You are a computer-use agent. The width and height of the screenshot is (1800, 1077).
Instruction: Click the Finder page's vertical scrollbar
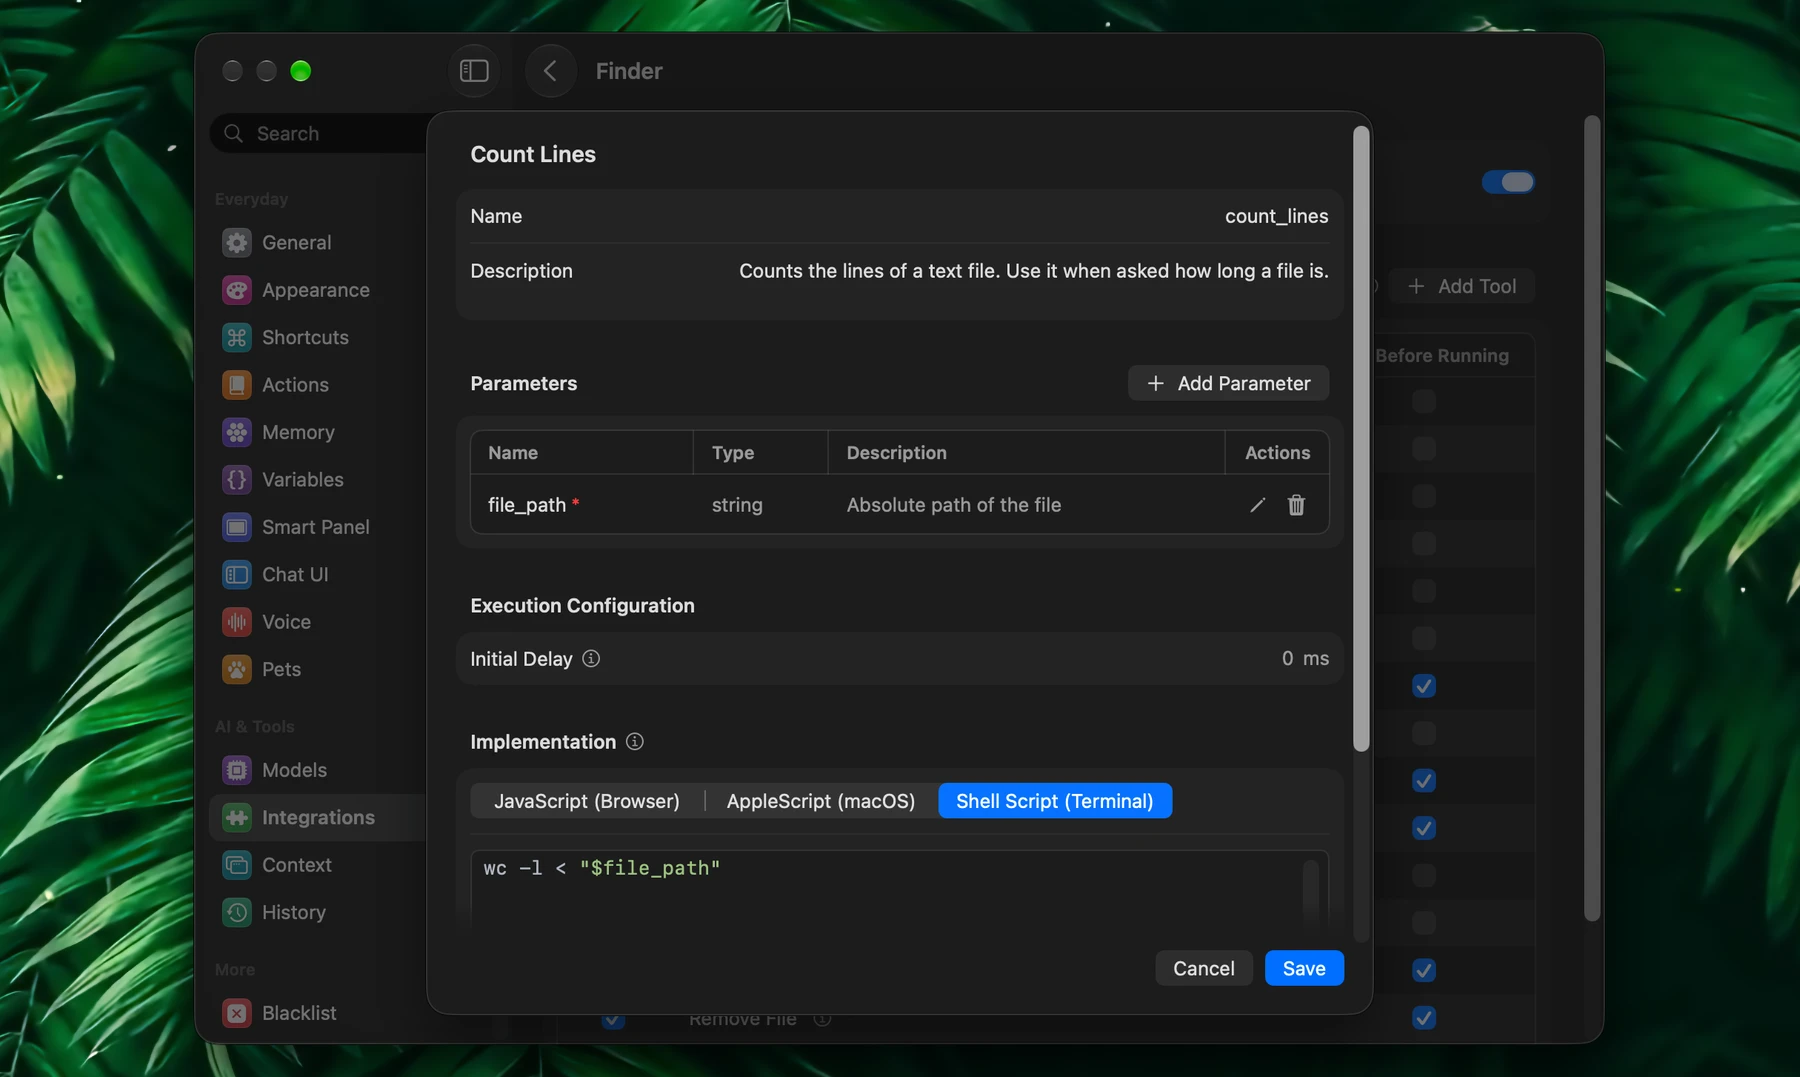pos(1592,519)
